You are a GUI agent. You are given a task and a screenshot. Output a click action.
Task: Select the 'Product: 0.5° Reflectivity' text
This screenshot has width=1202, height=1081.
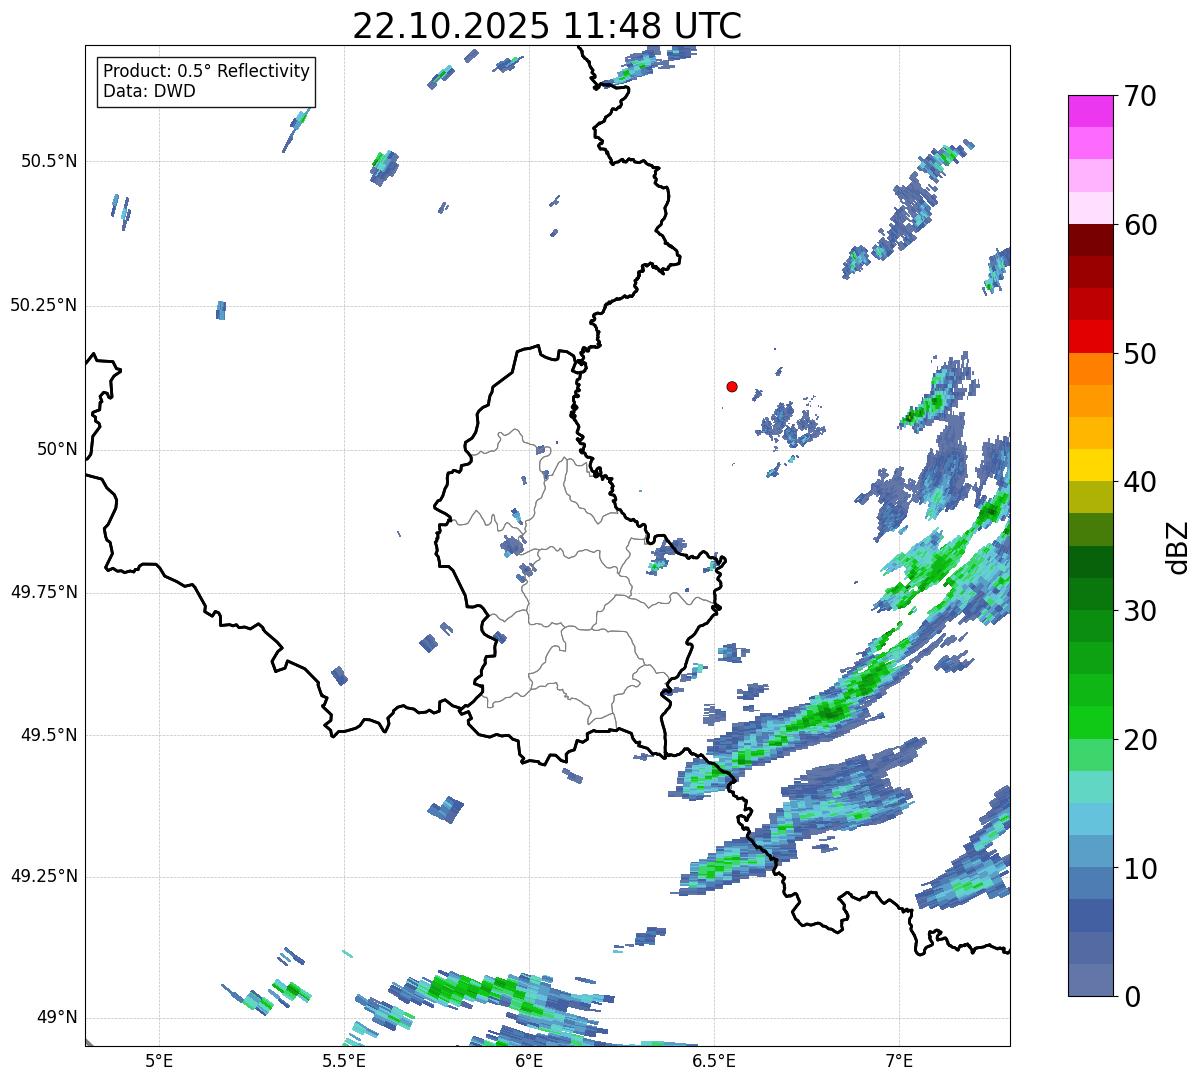tap(206, 72)
